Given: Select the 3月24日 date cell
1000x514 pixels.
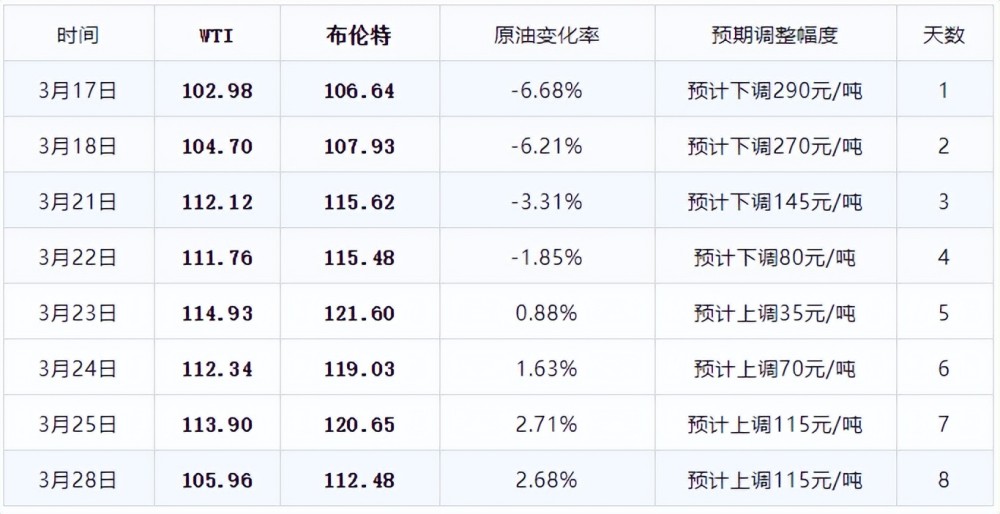Looking at the screenshot, I should (x=78, y=369).
